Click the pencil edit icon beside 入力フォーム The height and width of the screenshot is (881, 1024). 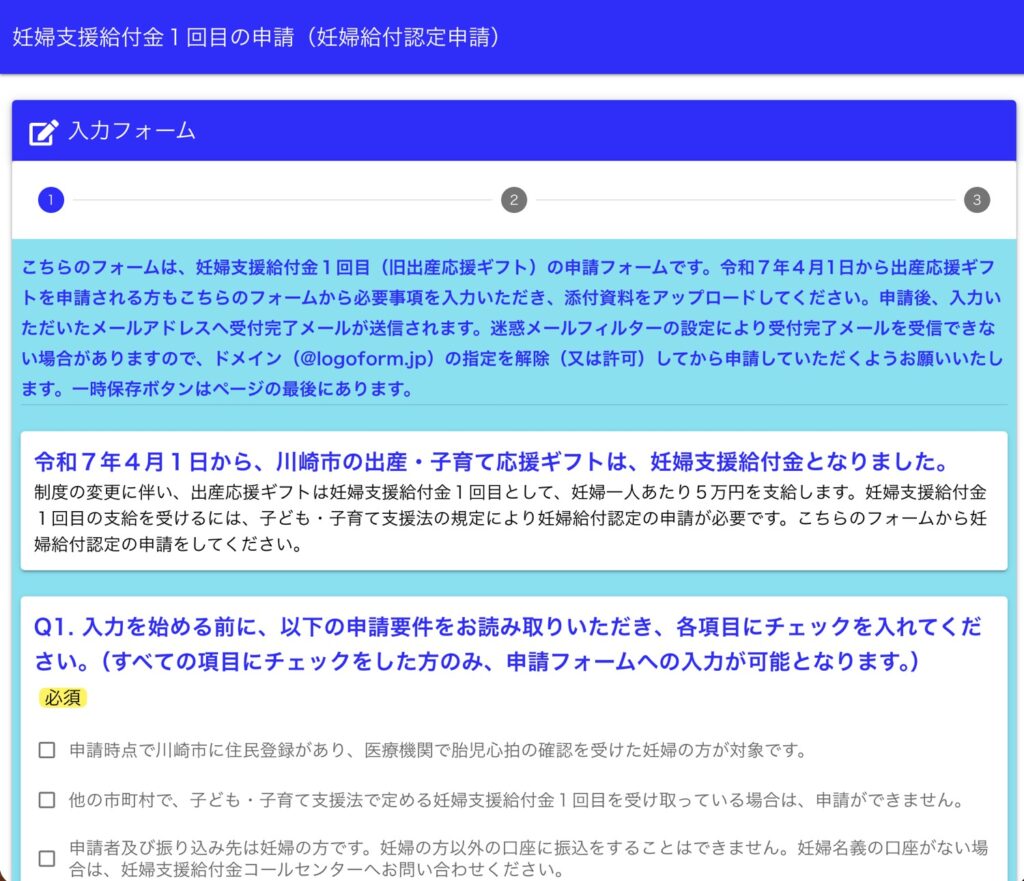(x=43, y=131)
